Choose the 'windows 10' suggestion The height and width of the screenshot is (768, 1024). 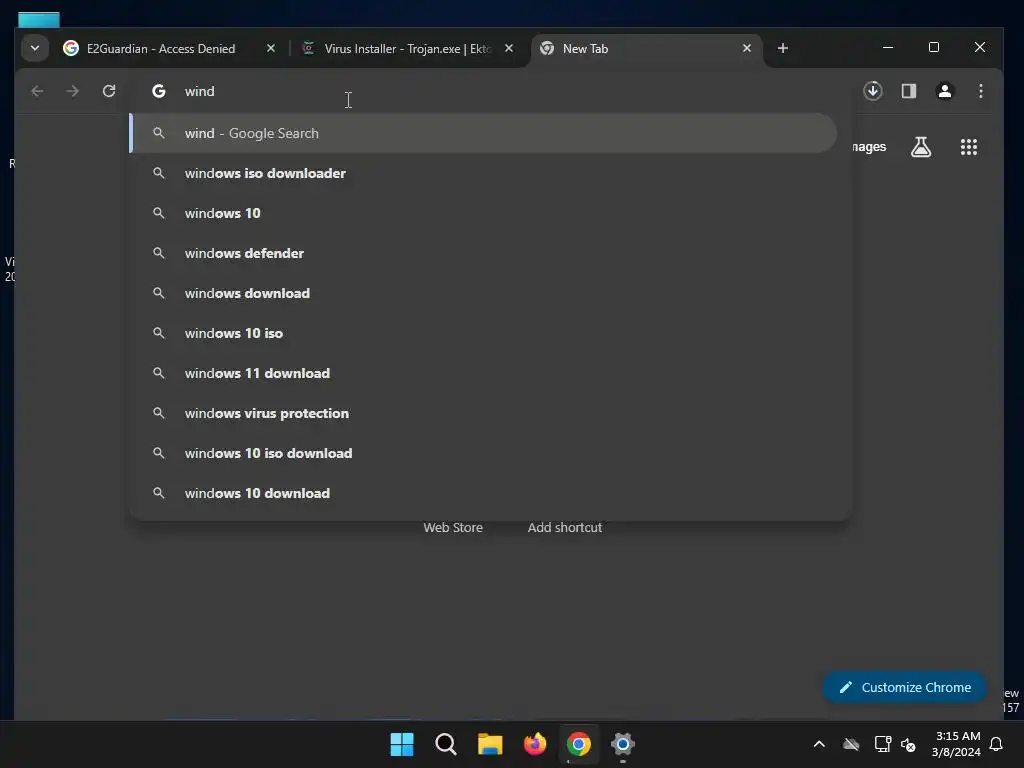(x=483, y=213)
